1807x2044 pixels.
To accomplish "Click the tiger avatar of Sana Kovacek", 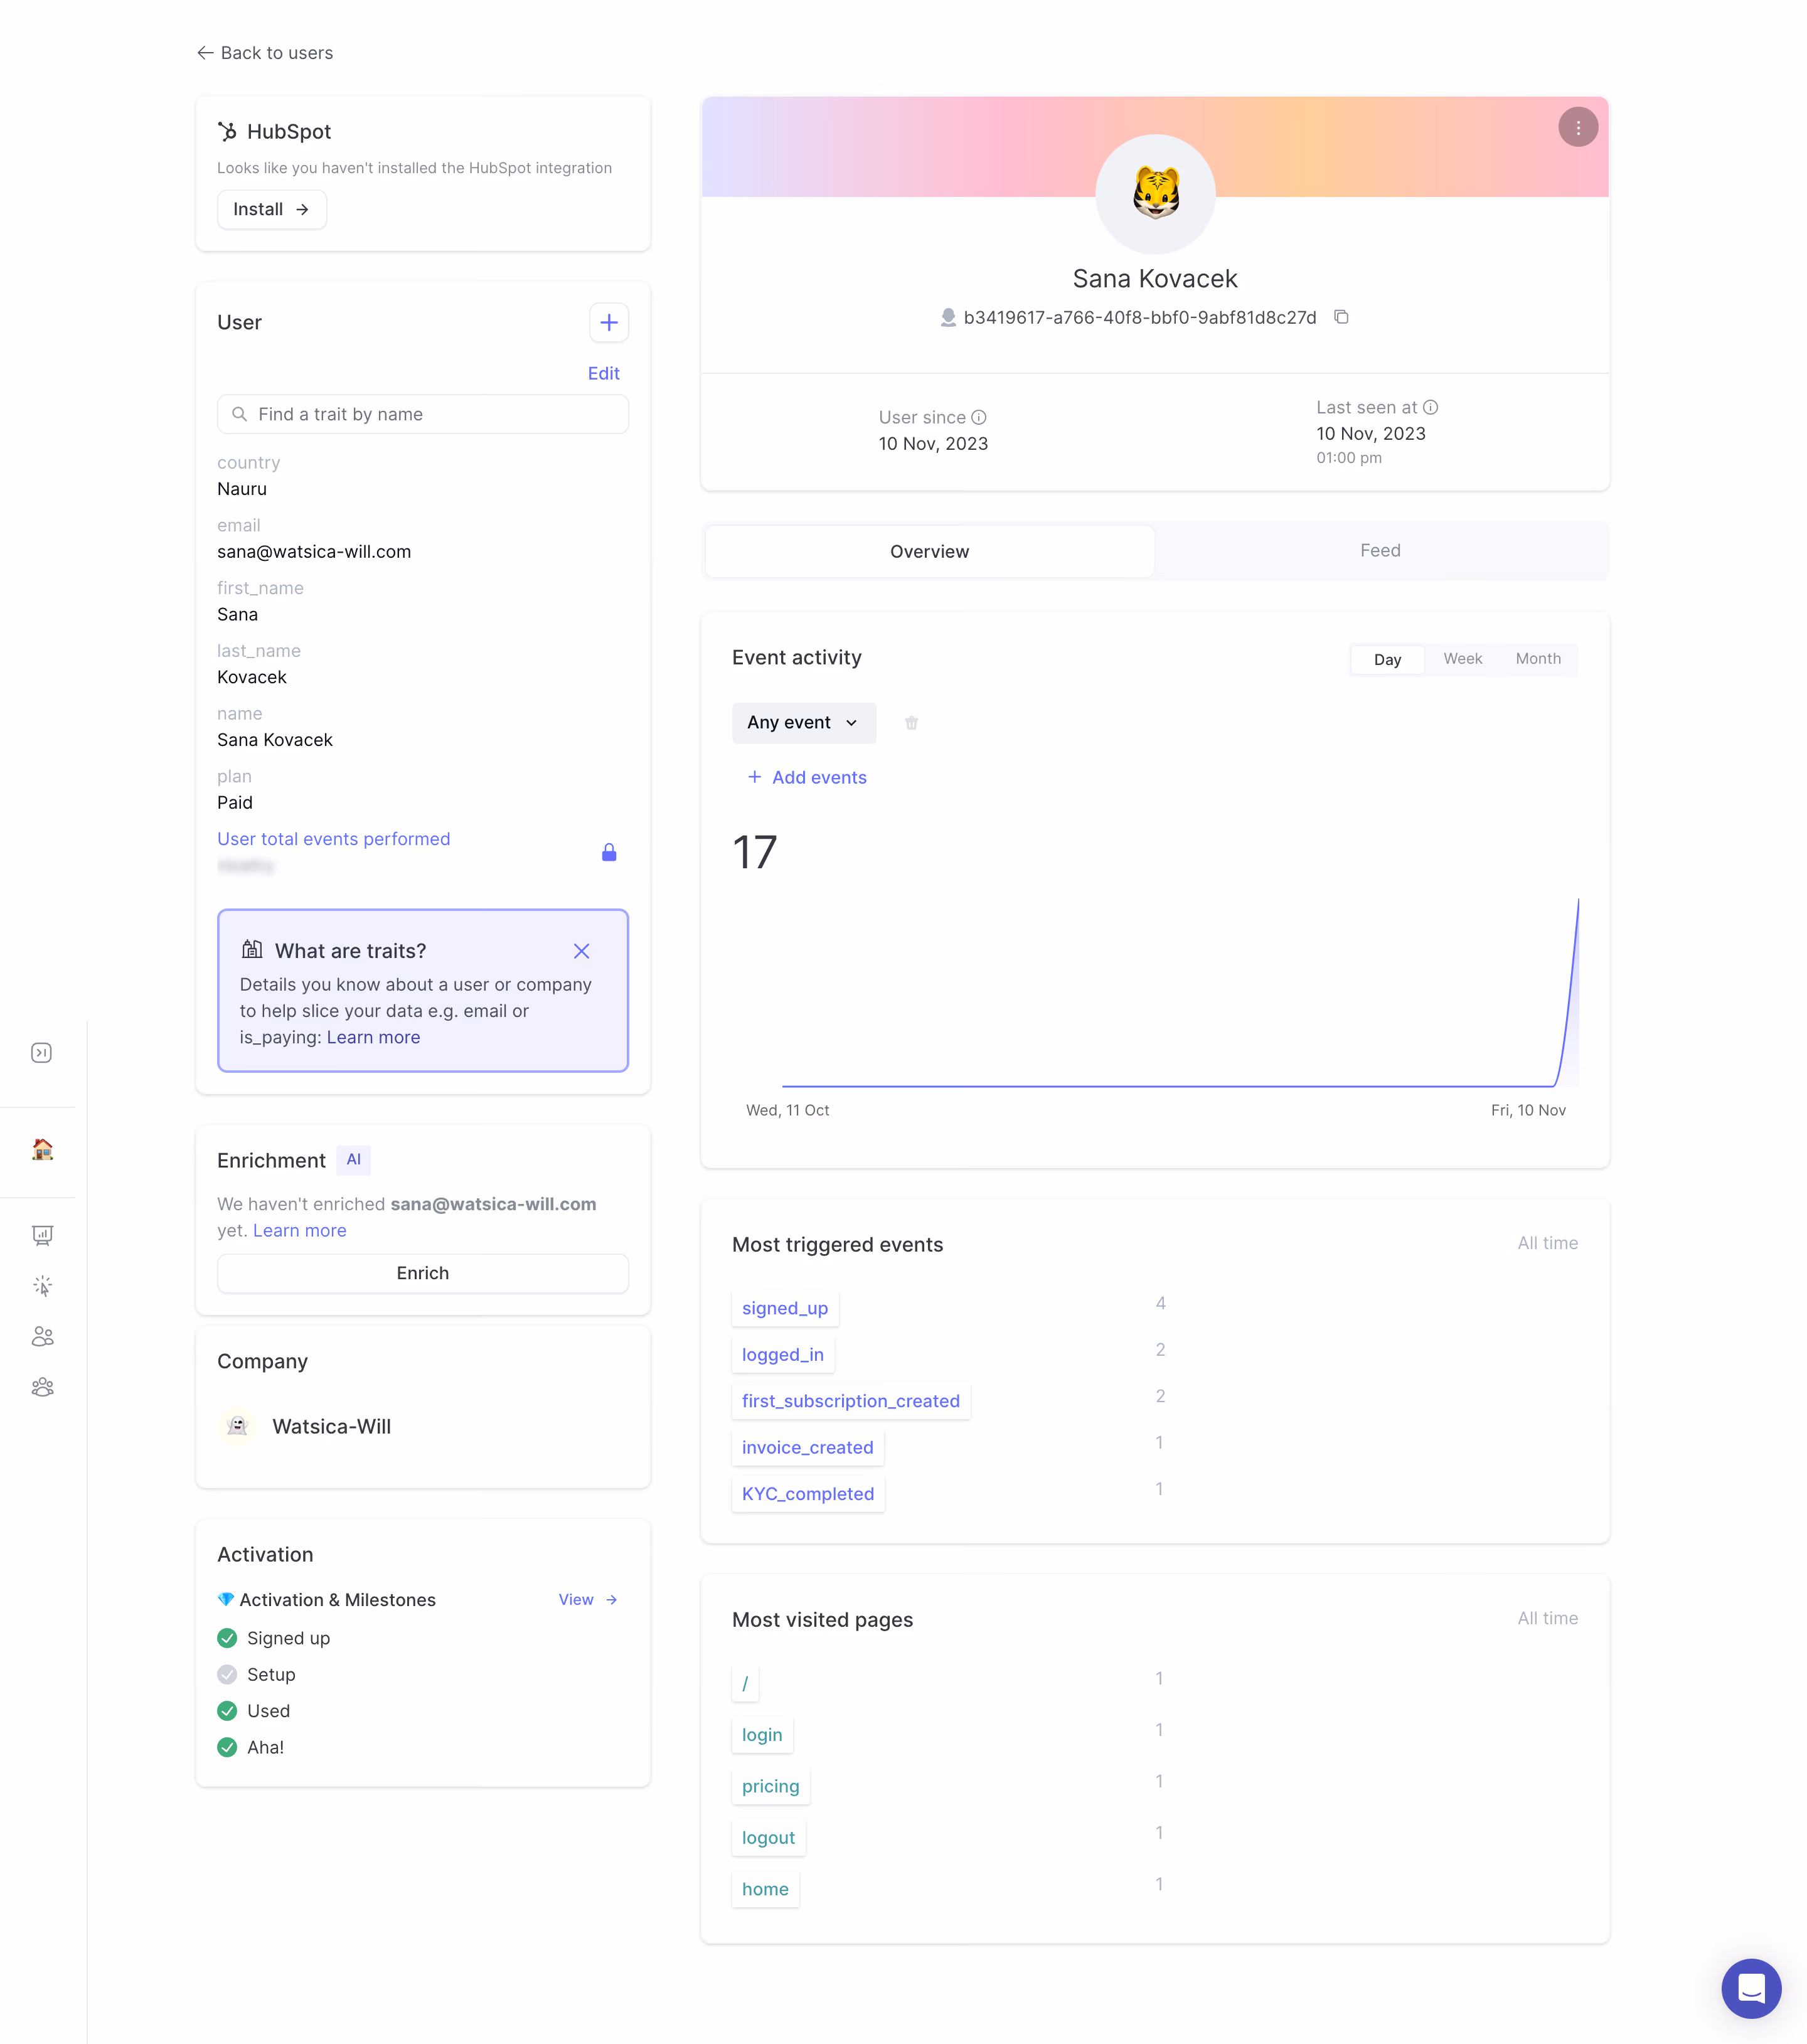I will click(1155, 194).
